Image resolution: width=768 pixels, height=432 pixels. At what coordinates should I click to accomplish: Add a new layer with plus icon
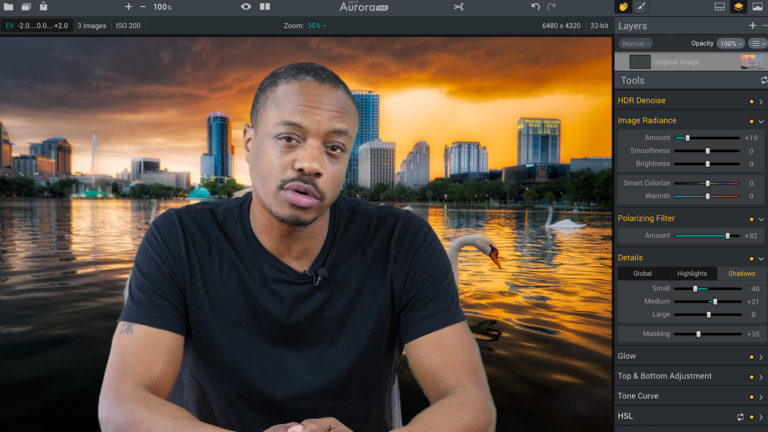pyautogui.click(x=752, y=25)
